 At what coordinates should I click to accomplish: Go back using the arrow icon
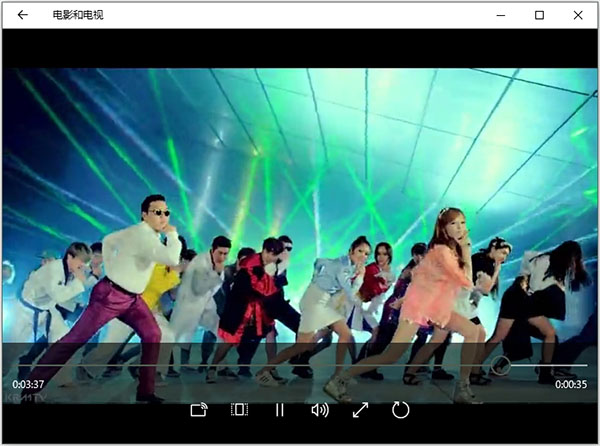pos(23,15)
